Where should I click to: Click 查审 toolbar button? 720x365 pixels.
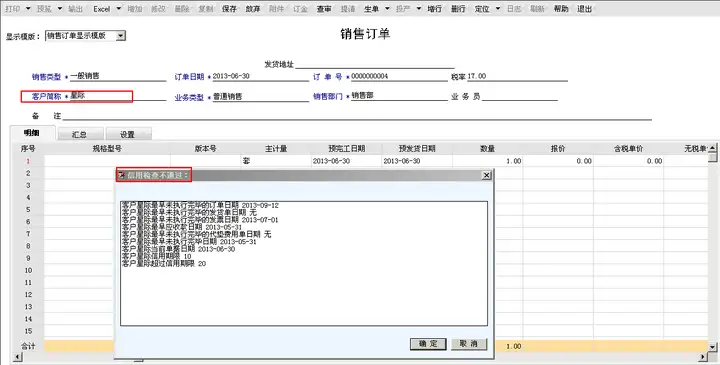[324, 9]
